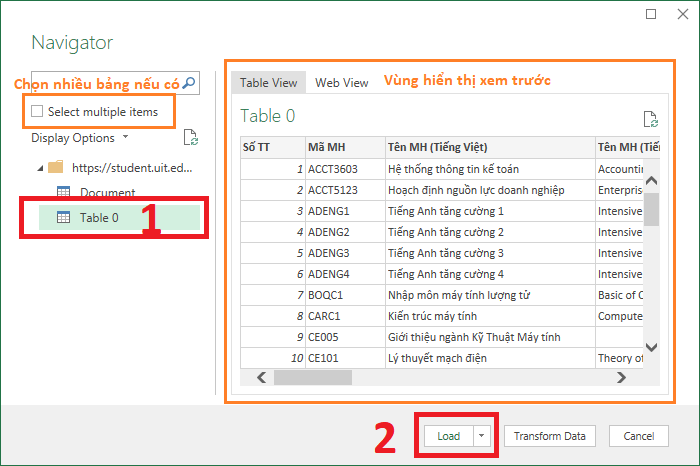Click cell ADENG4
This screenshot has width=700, height=466.
pos(345,274)
